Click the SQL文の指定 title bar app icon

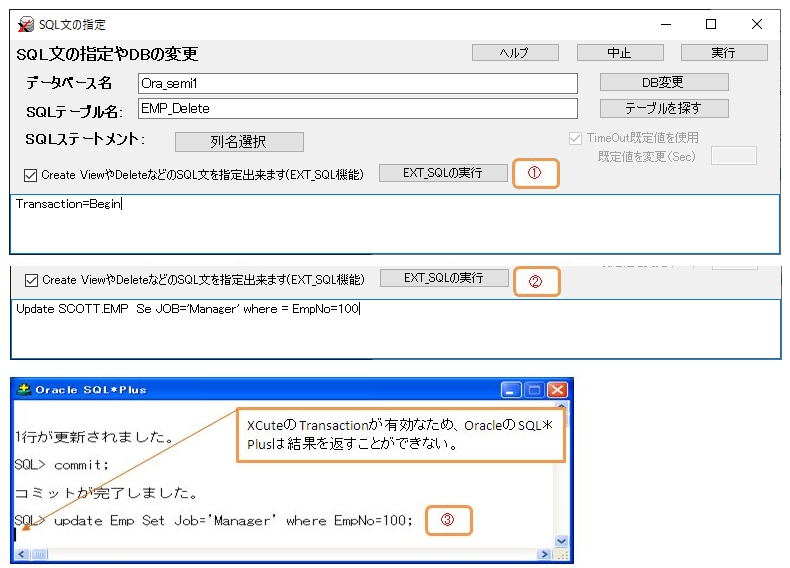[x=26, y=24]
